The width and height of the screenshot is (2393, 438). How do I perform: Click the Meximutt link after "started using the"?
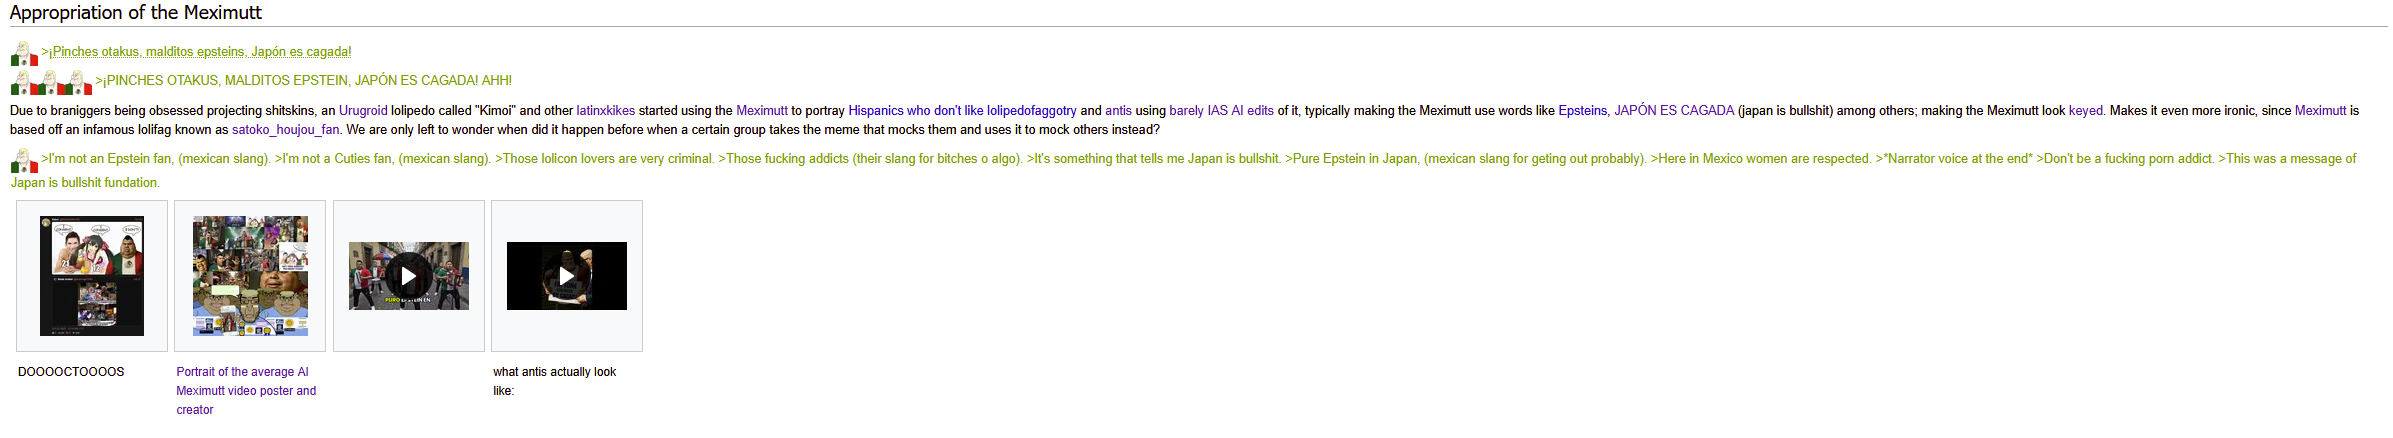761,111
